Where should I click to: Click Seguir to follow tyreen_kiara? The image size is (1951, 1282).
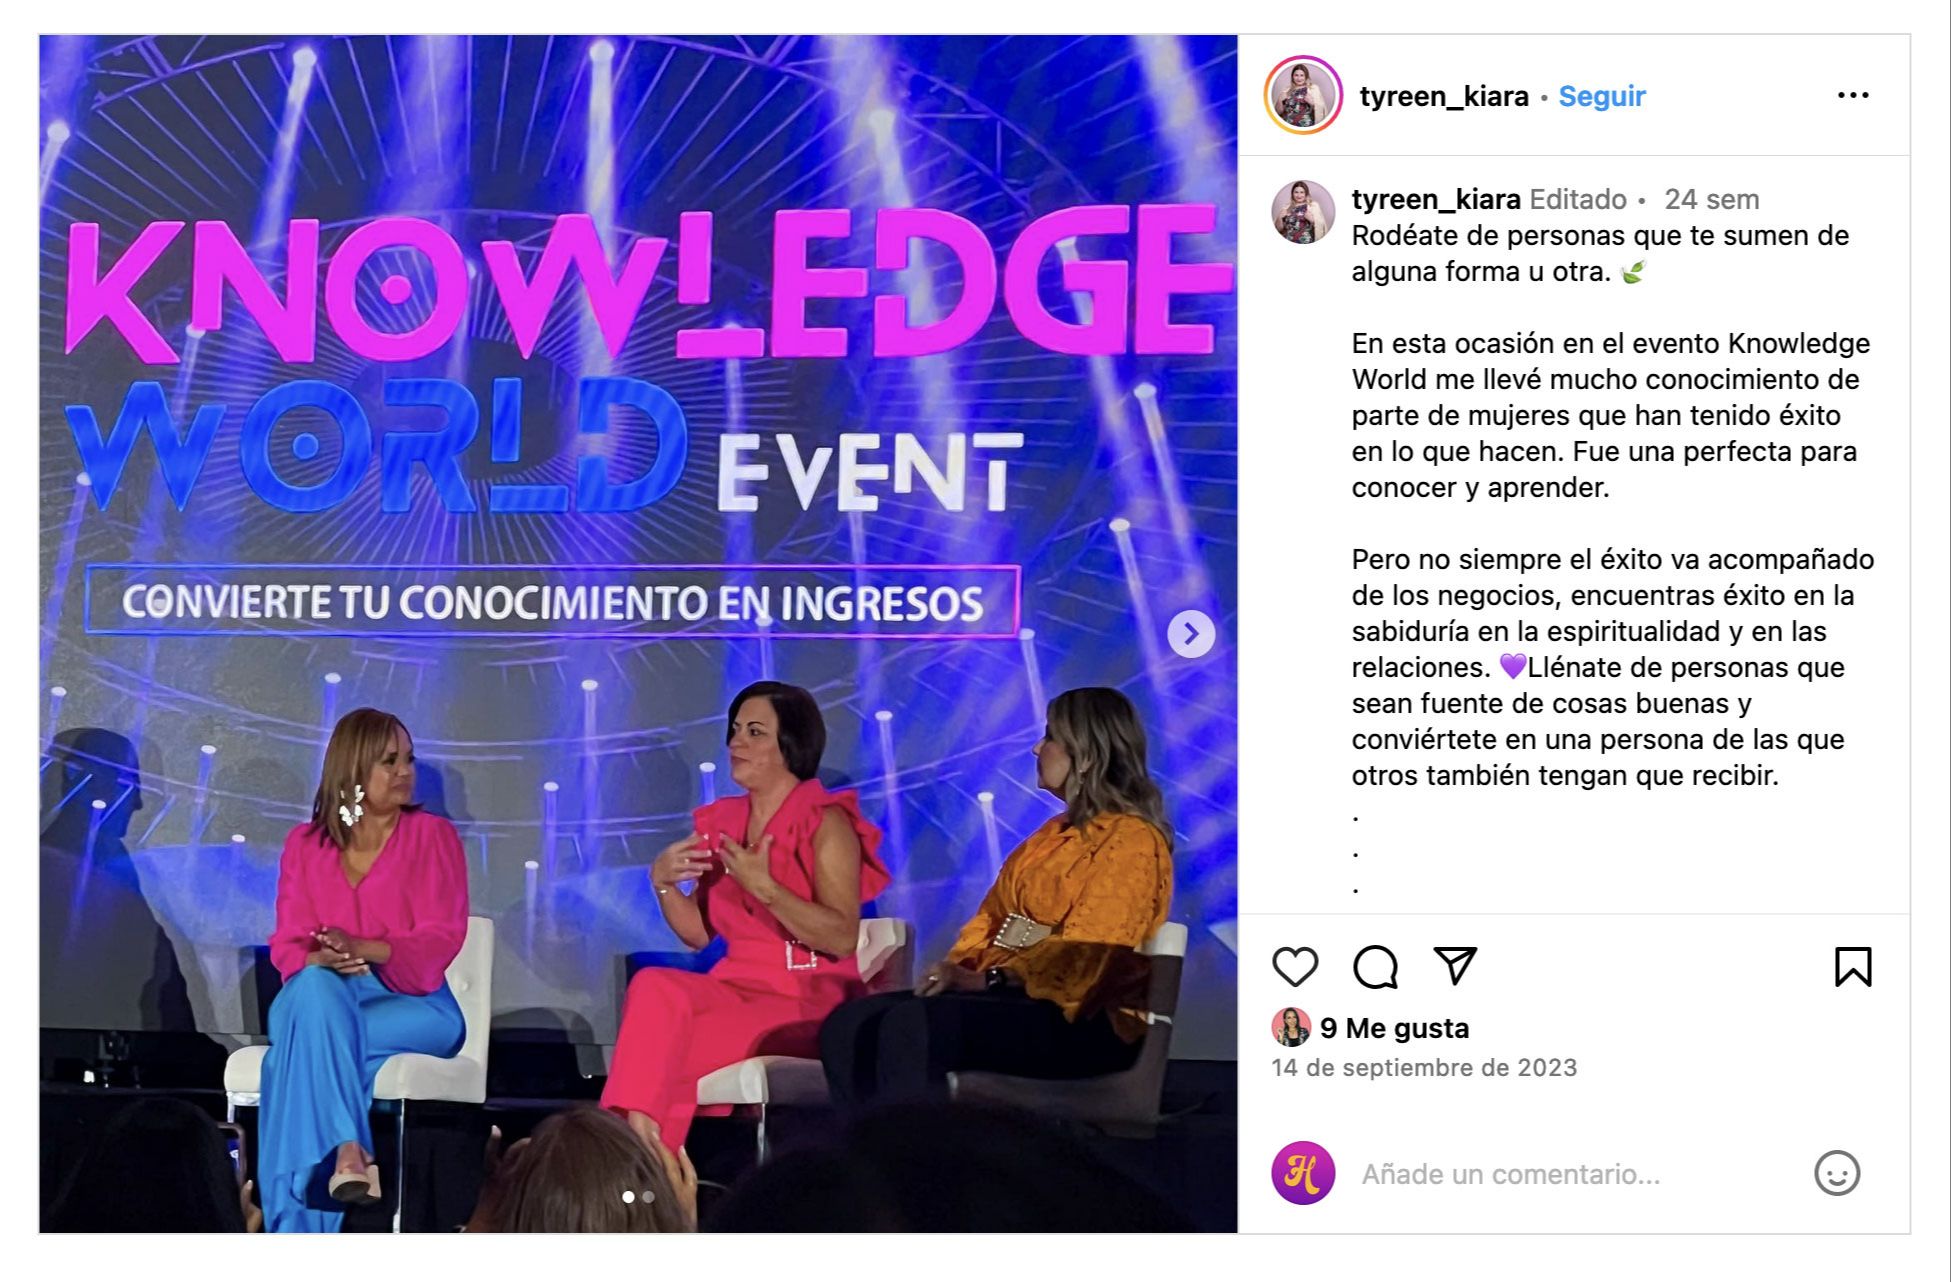point(1601,96)
